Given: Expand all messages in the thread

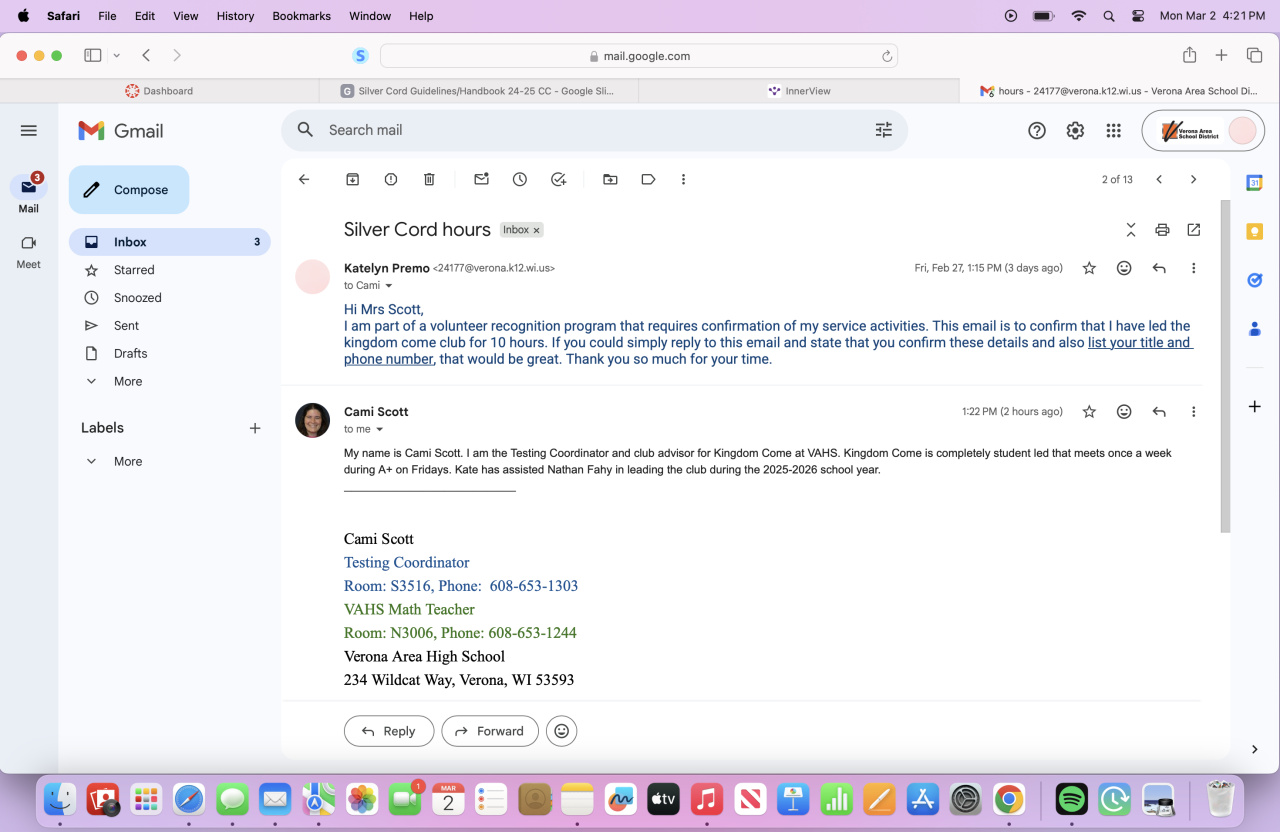Looking at the screenshot, I should (1131, 230).
